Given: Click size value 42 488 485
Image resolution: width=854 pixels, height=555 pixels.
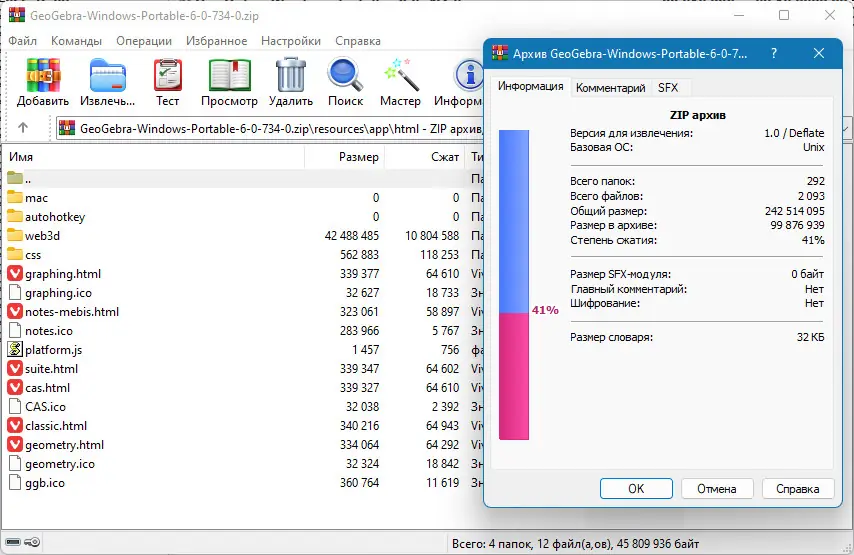Looking at the screenshot, I should (352, 236).
